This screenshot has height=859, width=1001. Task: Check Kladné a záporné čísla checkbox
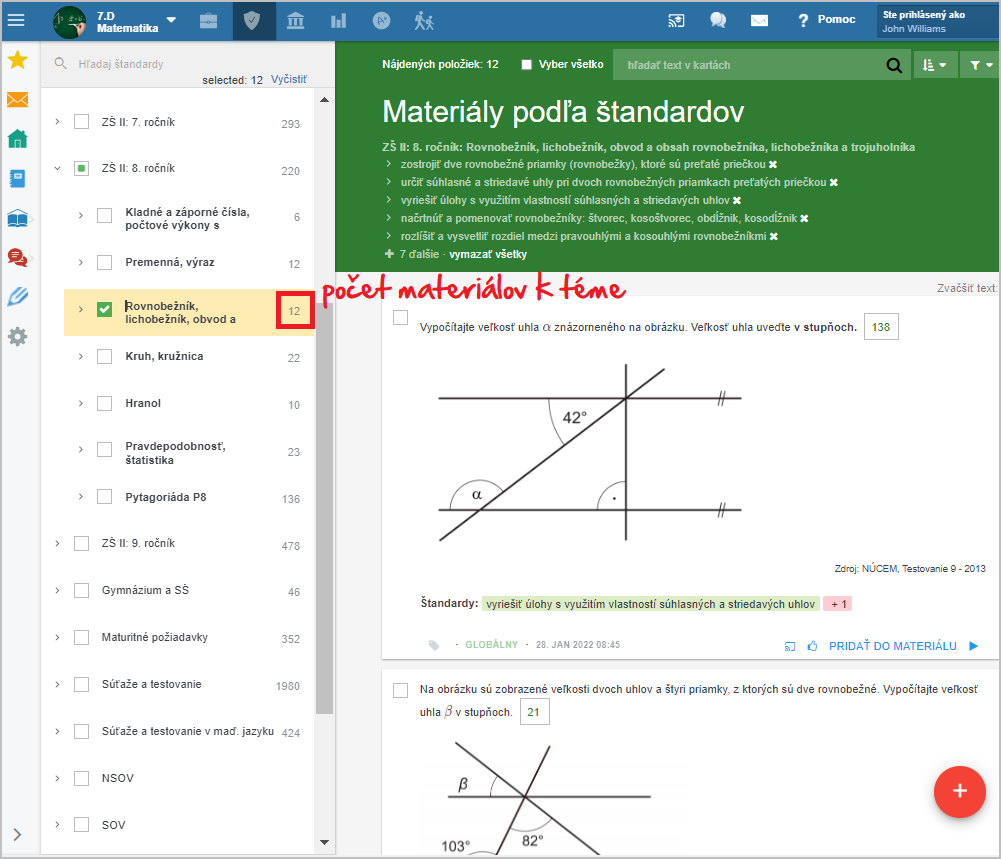pyautogui.click(x=105, y=216)
